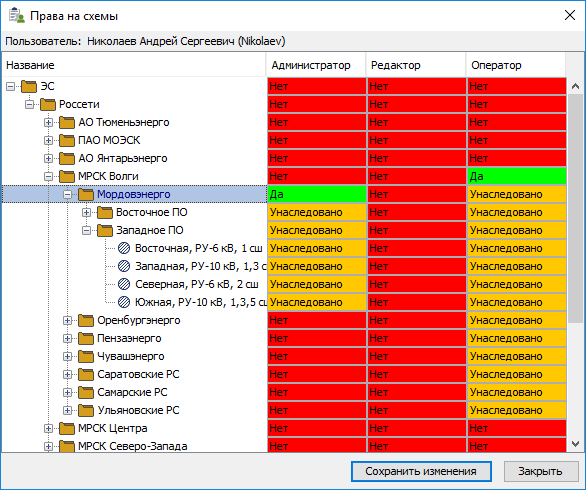Close the Права на схемы window
Screen dimensions: 586x490
[x=570, y=15]
